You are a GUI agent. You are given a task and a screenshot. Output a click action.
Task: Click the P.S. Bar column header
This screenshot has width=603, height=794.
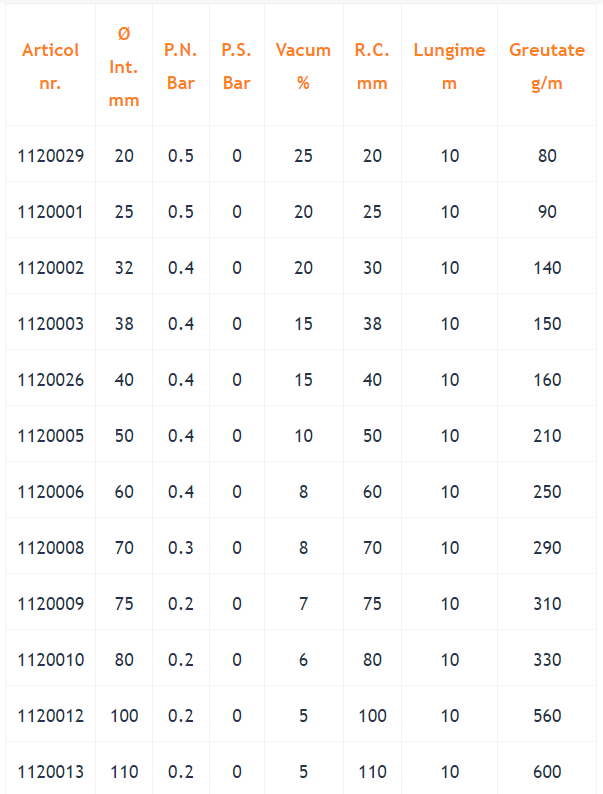click(236, 66)
